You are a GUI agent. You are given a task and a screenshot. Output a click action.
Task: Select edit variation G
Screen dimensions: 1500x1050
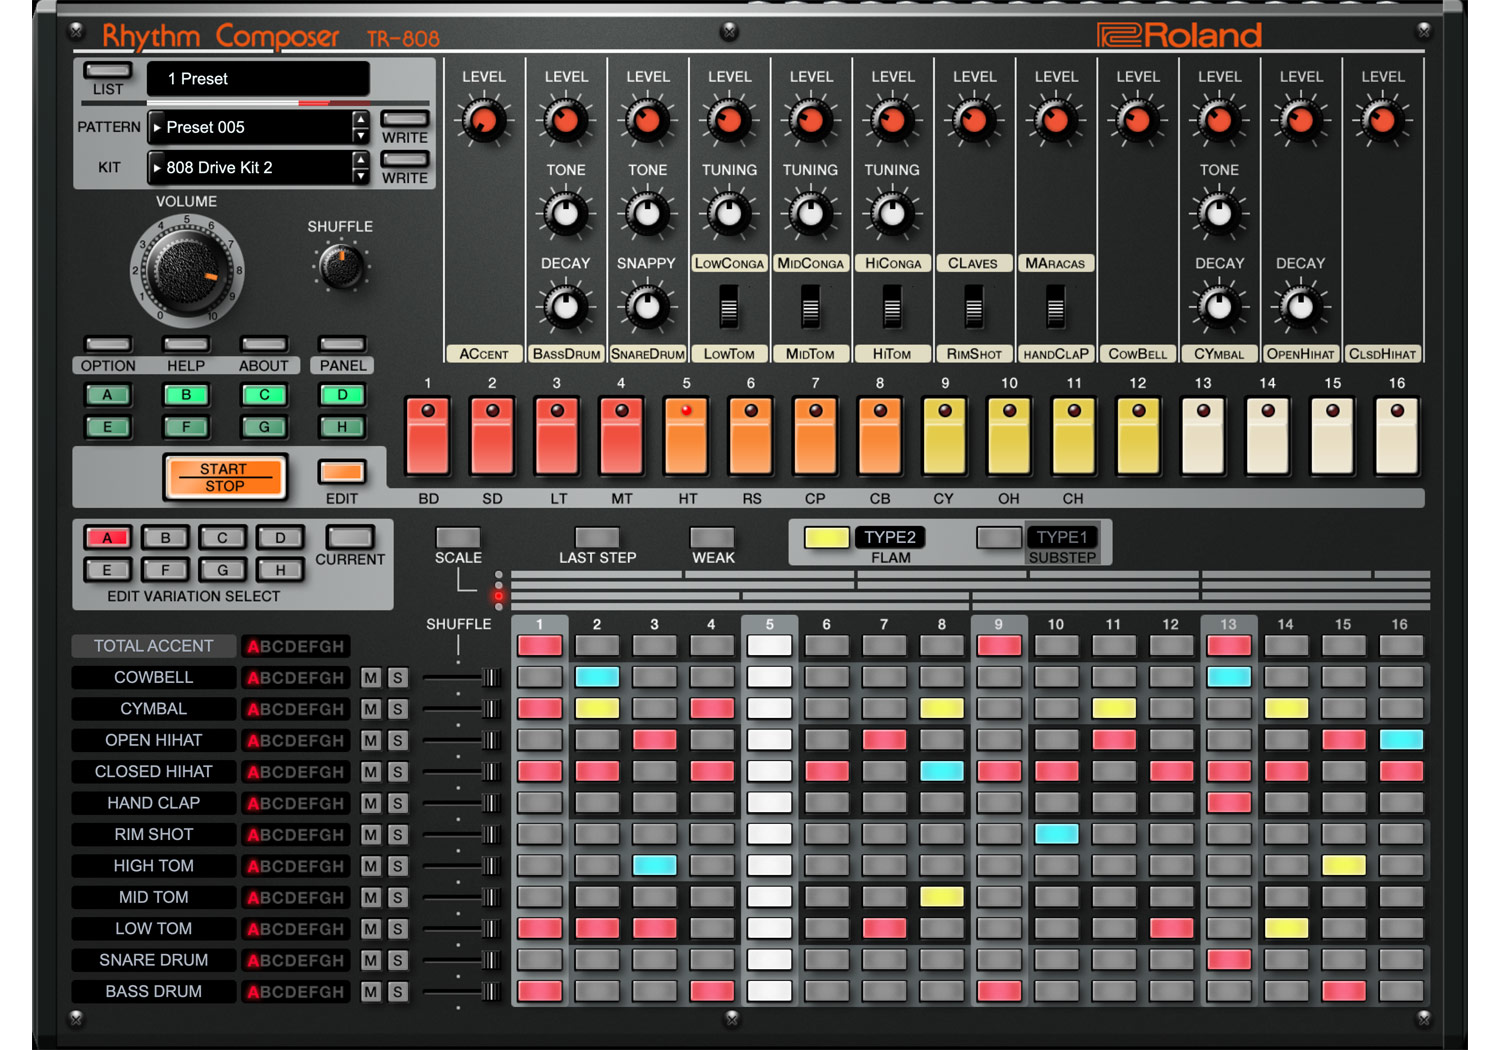coord(223,570)
